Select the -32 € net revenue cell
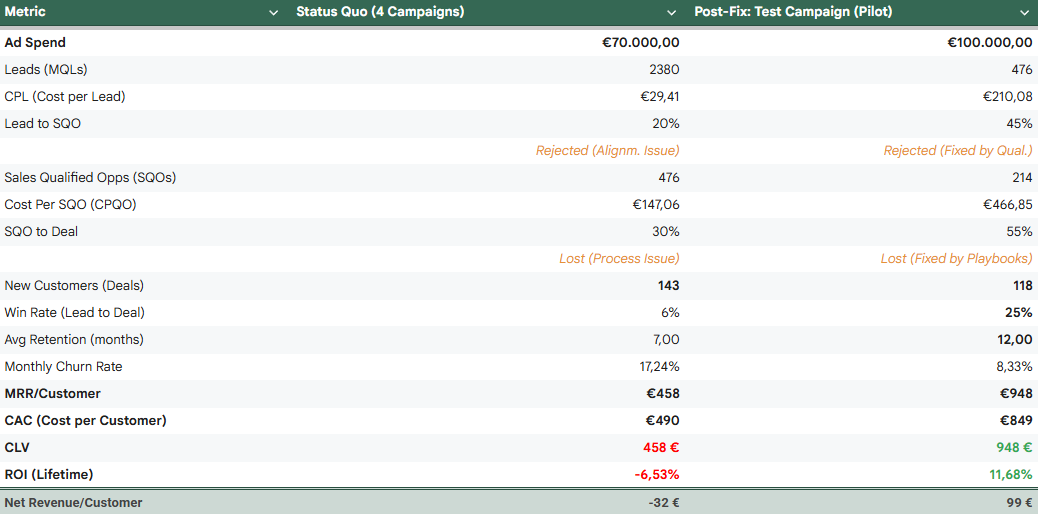This screenshot has height=514, width=1038. tap(664, 503)
